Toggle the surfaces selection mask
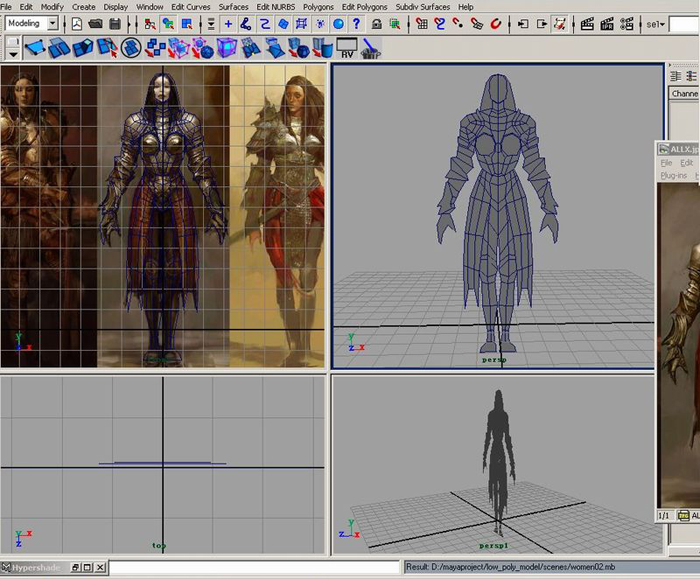Image resolution: width=700 pixels, height=579 pixels. (x=283, y=24)
